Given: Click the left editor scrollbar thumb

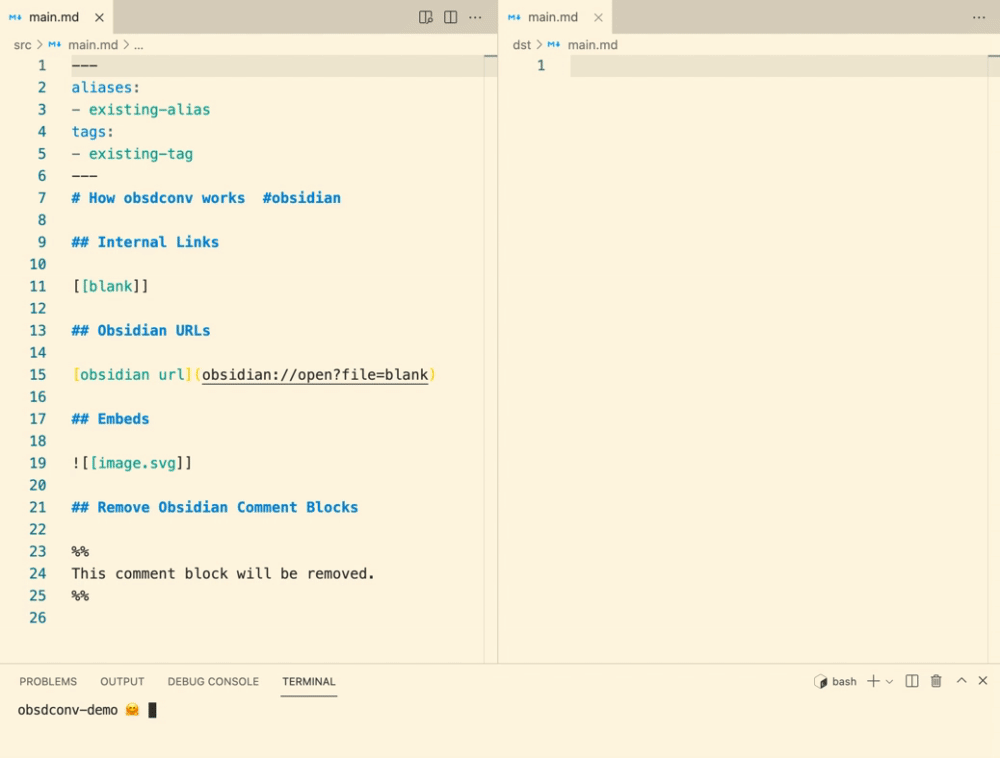Looking at the screenshot, I should point(490,56).
